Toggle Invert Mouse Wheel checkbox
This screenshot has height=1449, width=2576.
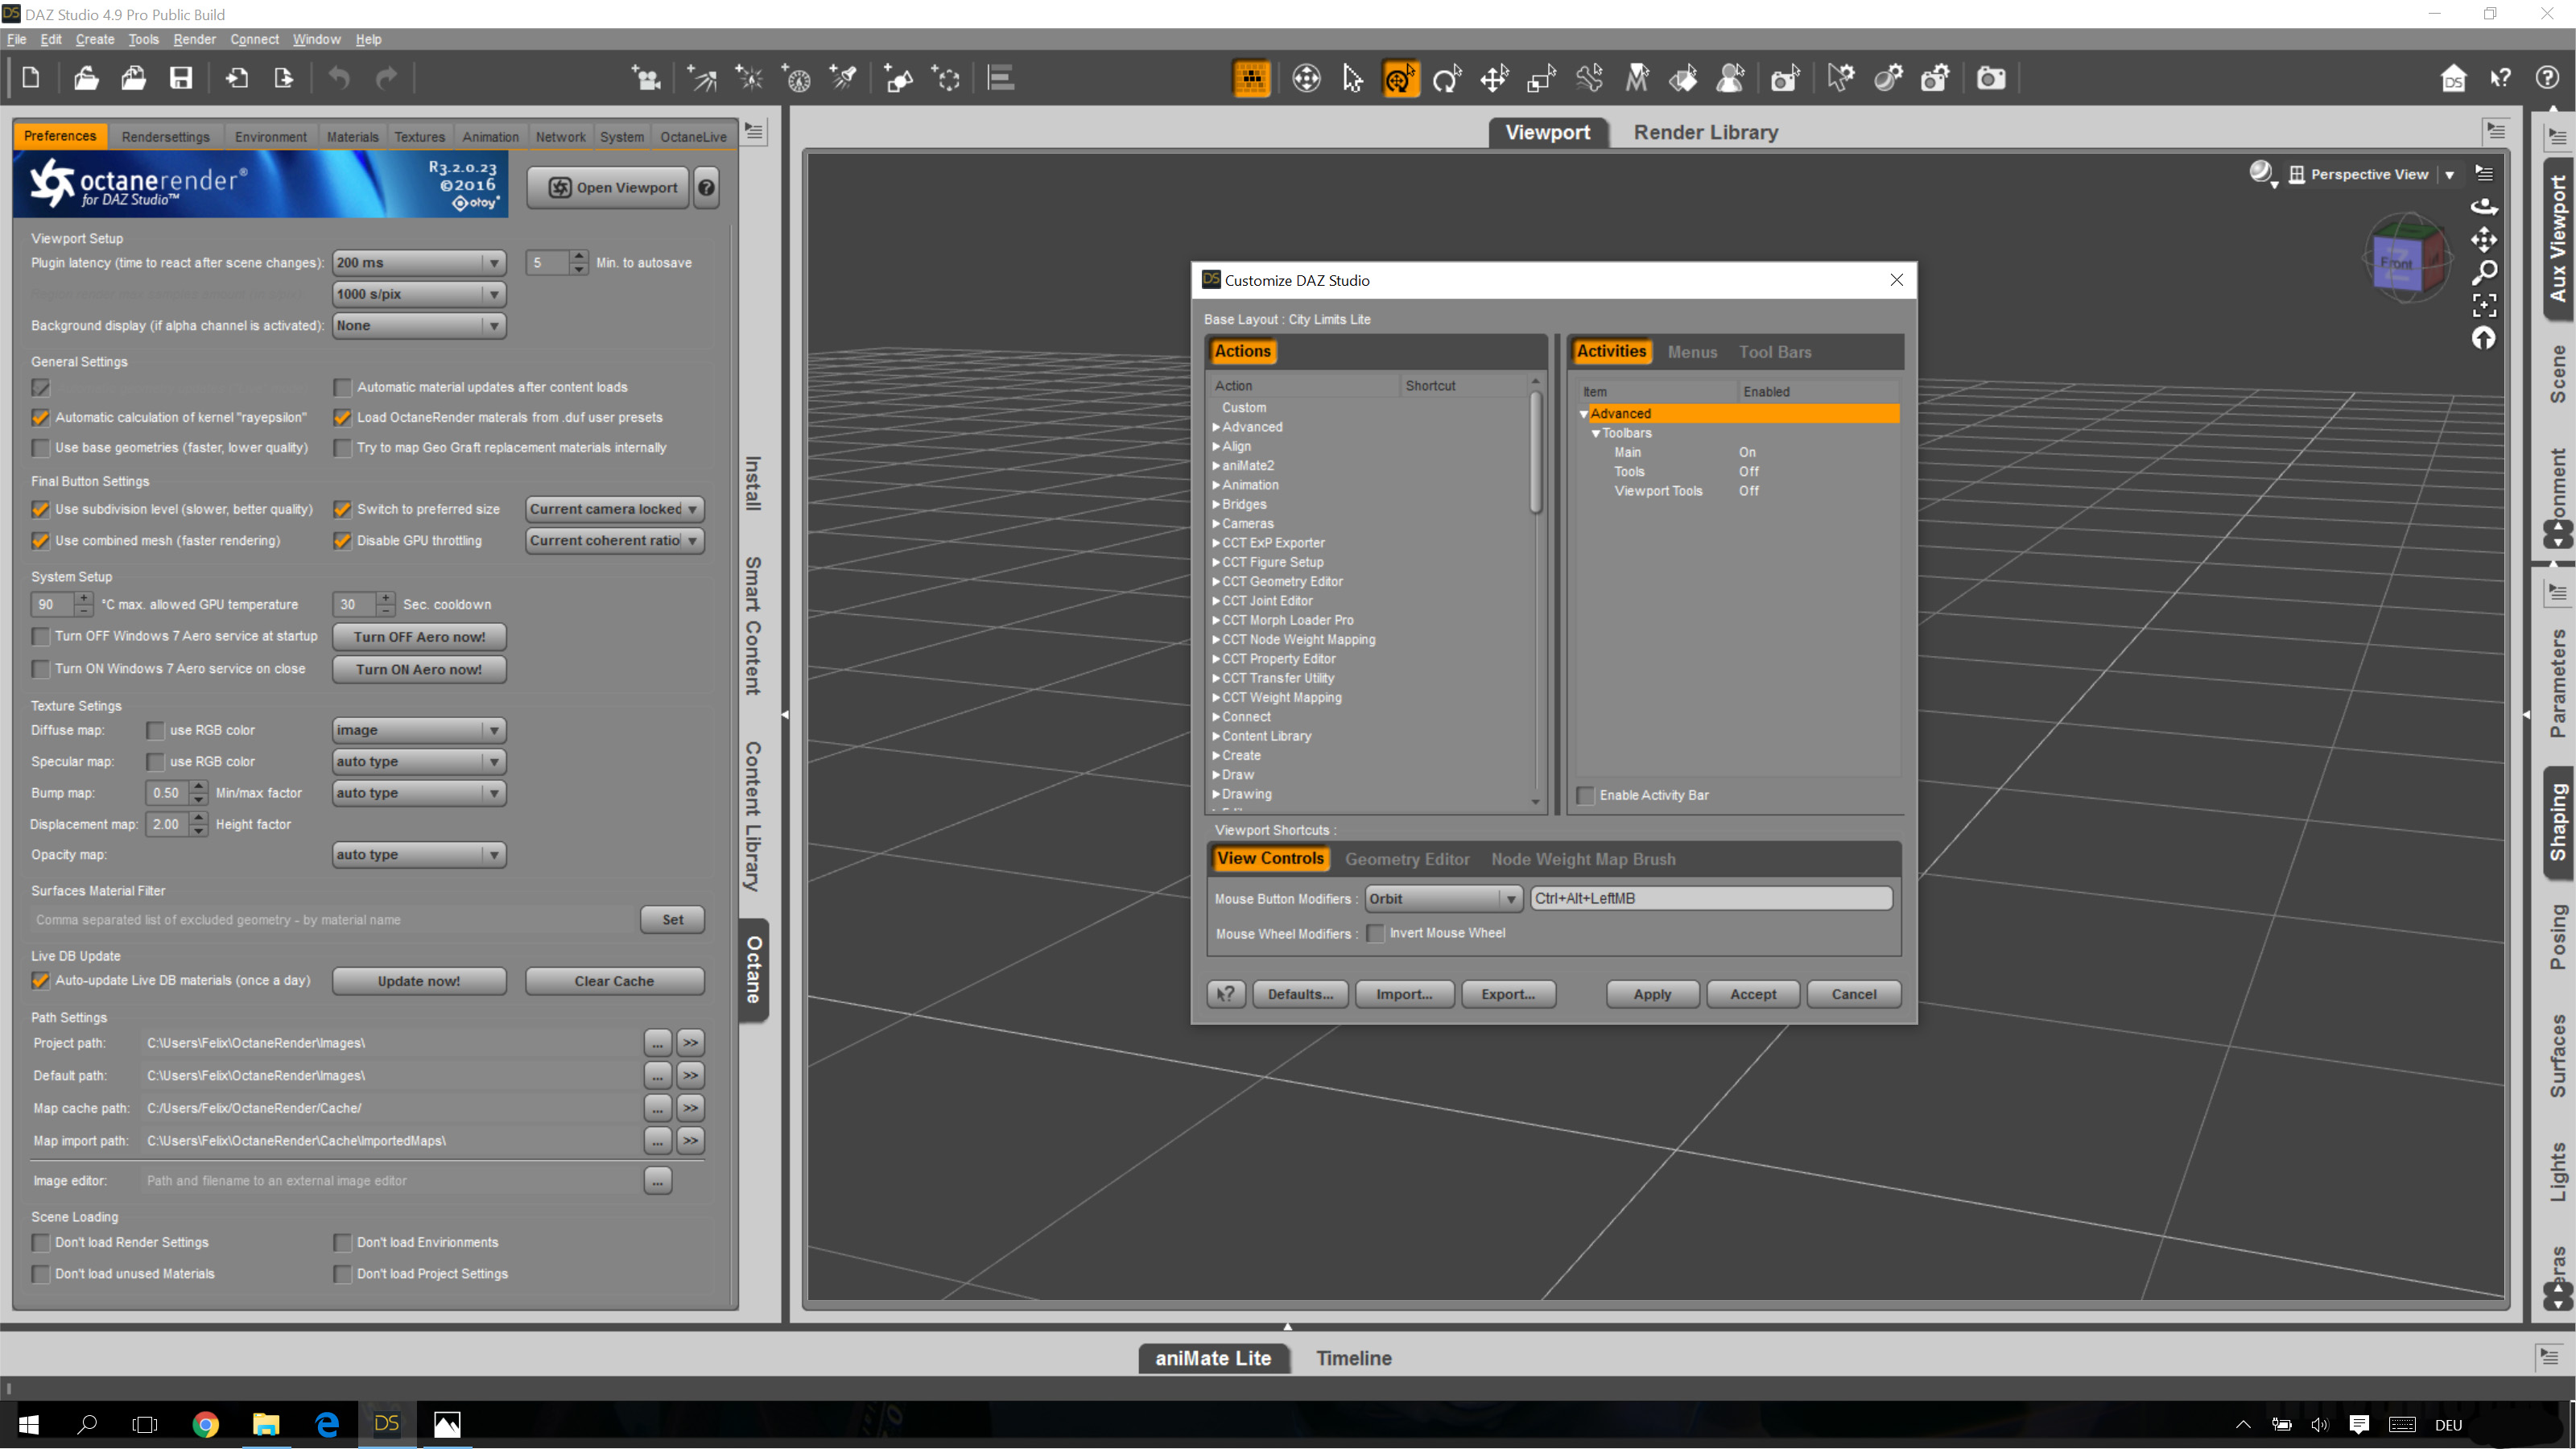1376,933
